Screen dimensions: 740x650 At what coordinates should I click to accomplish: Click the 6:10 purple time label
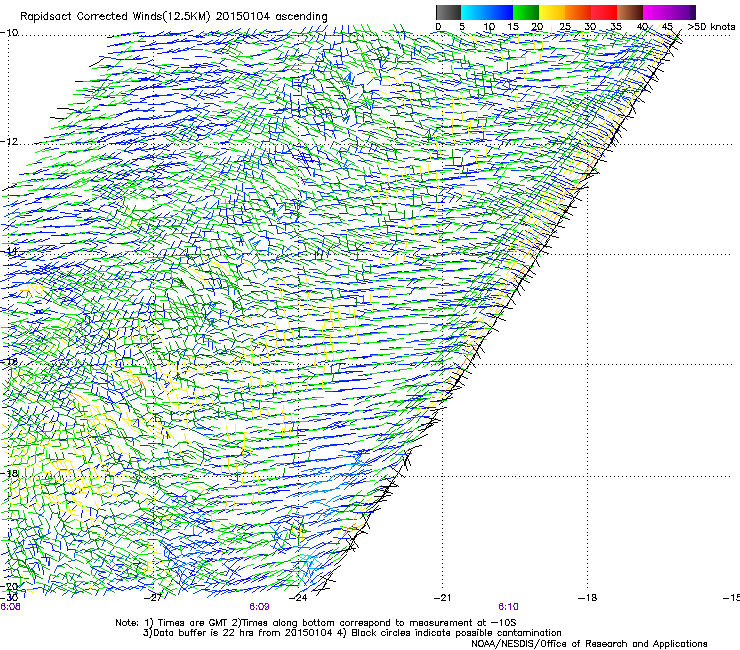[x=508, y=607]
